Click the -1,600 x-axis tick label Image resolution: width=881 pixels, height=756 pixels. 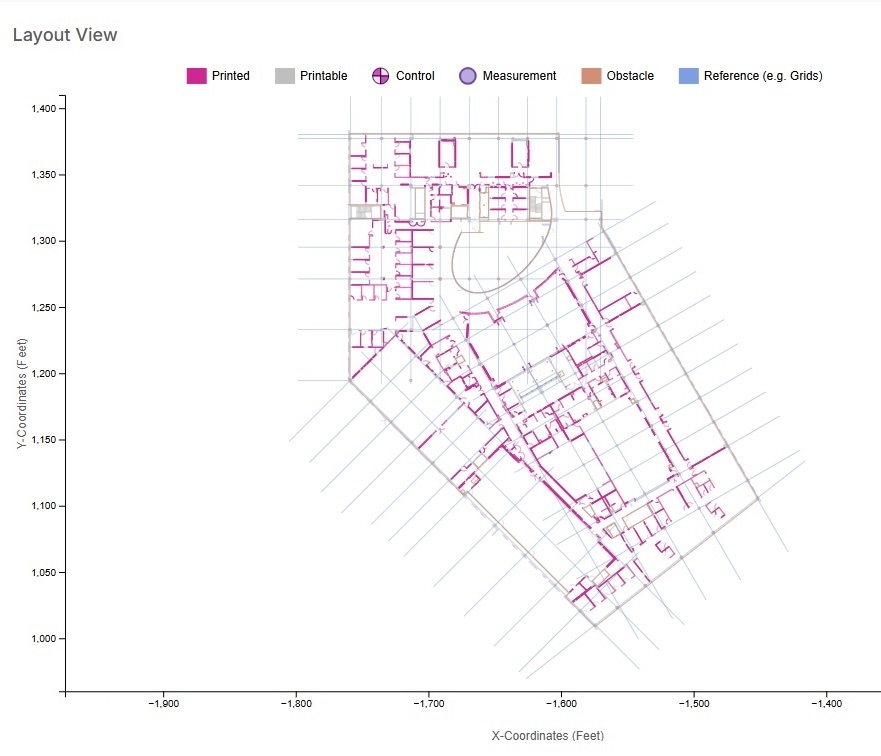[561, 704]
